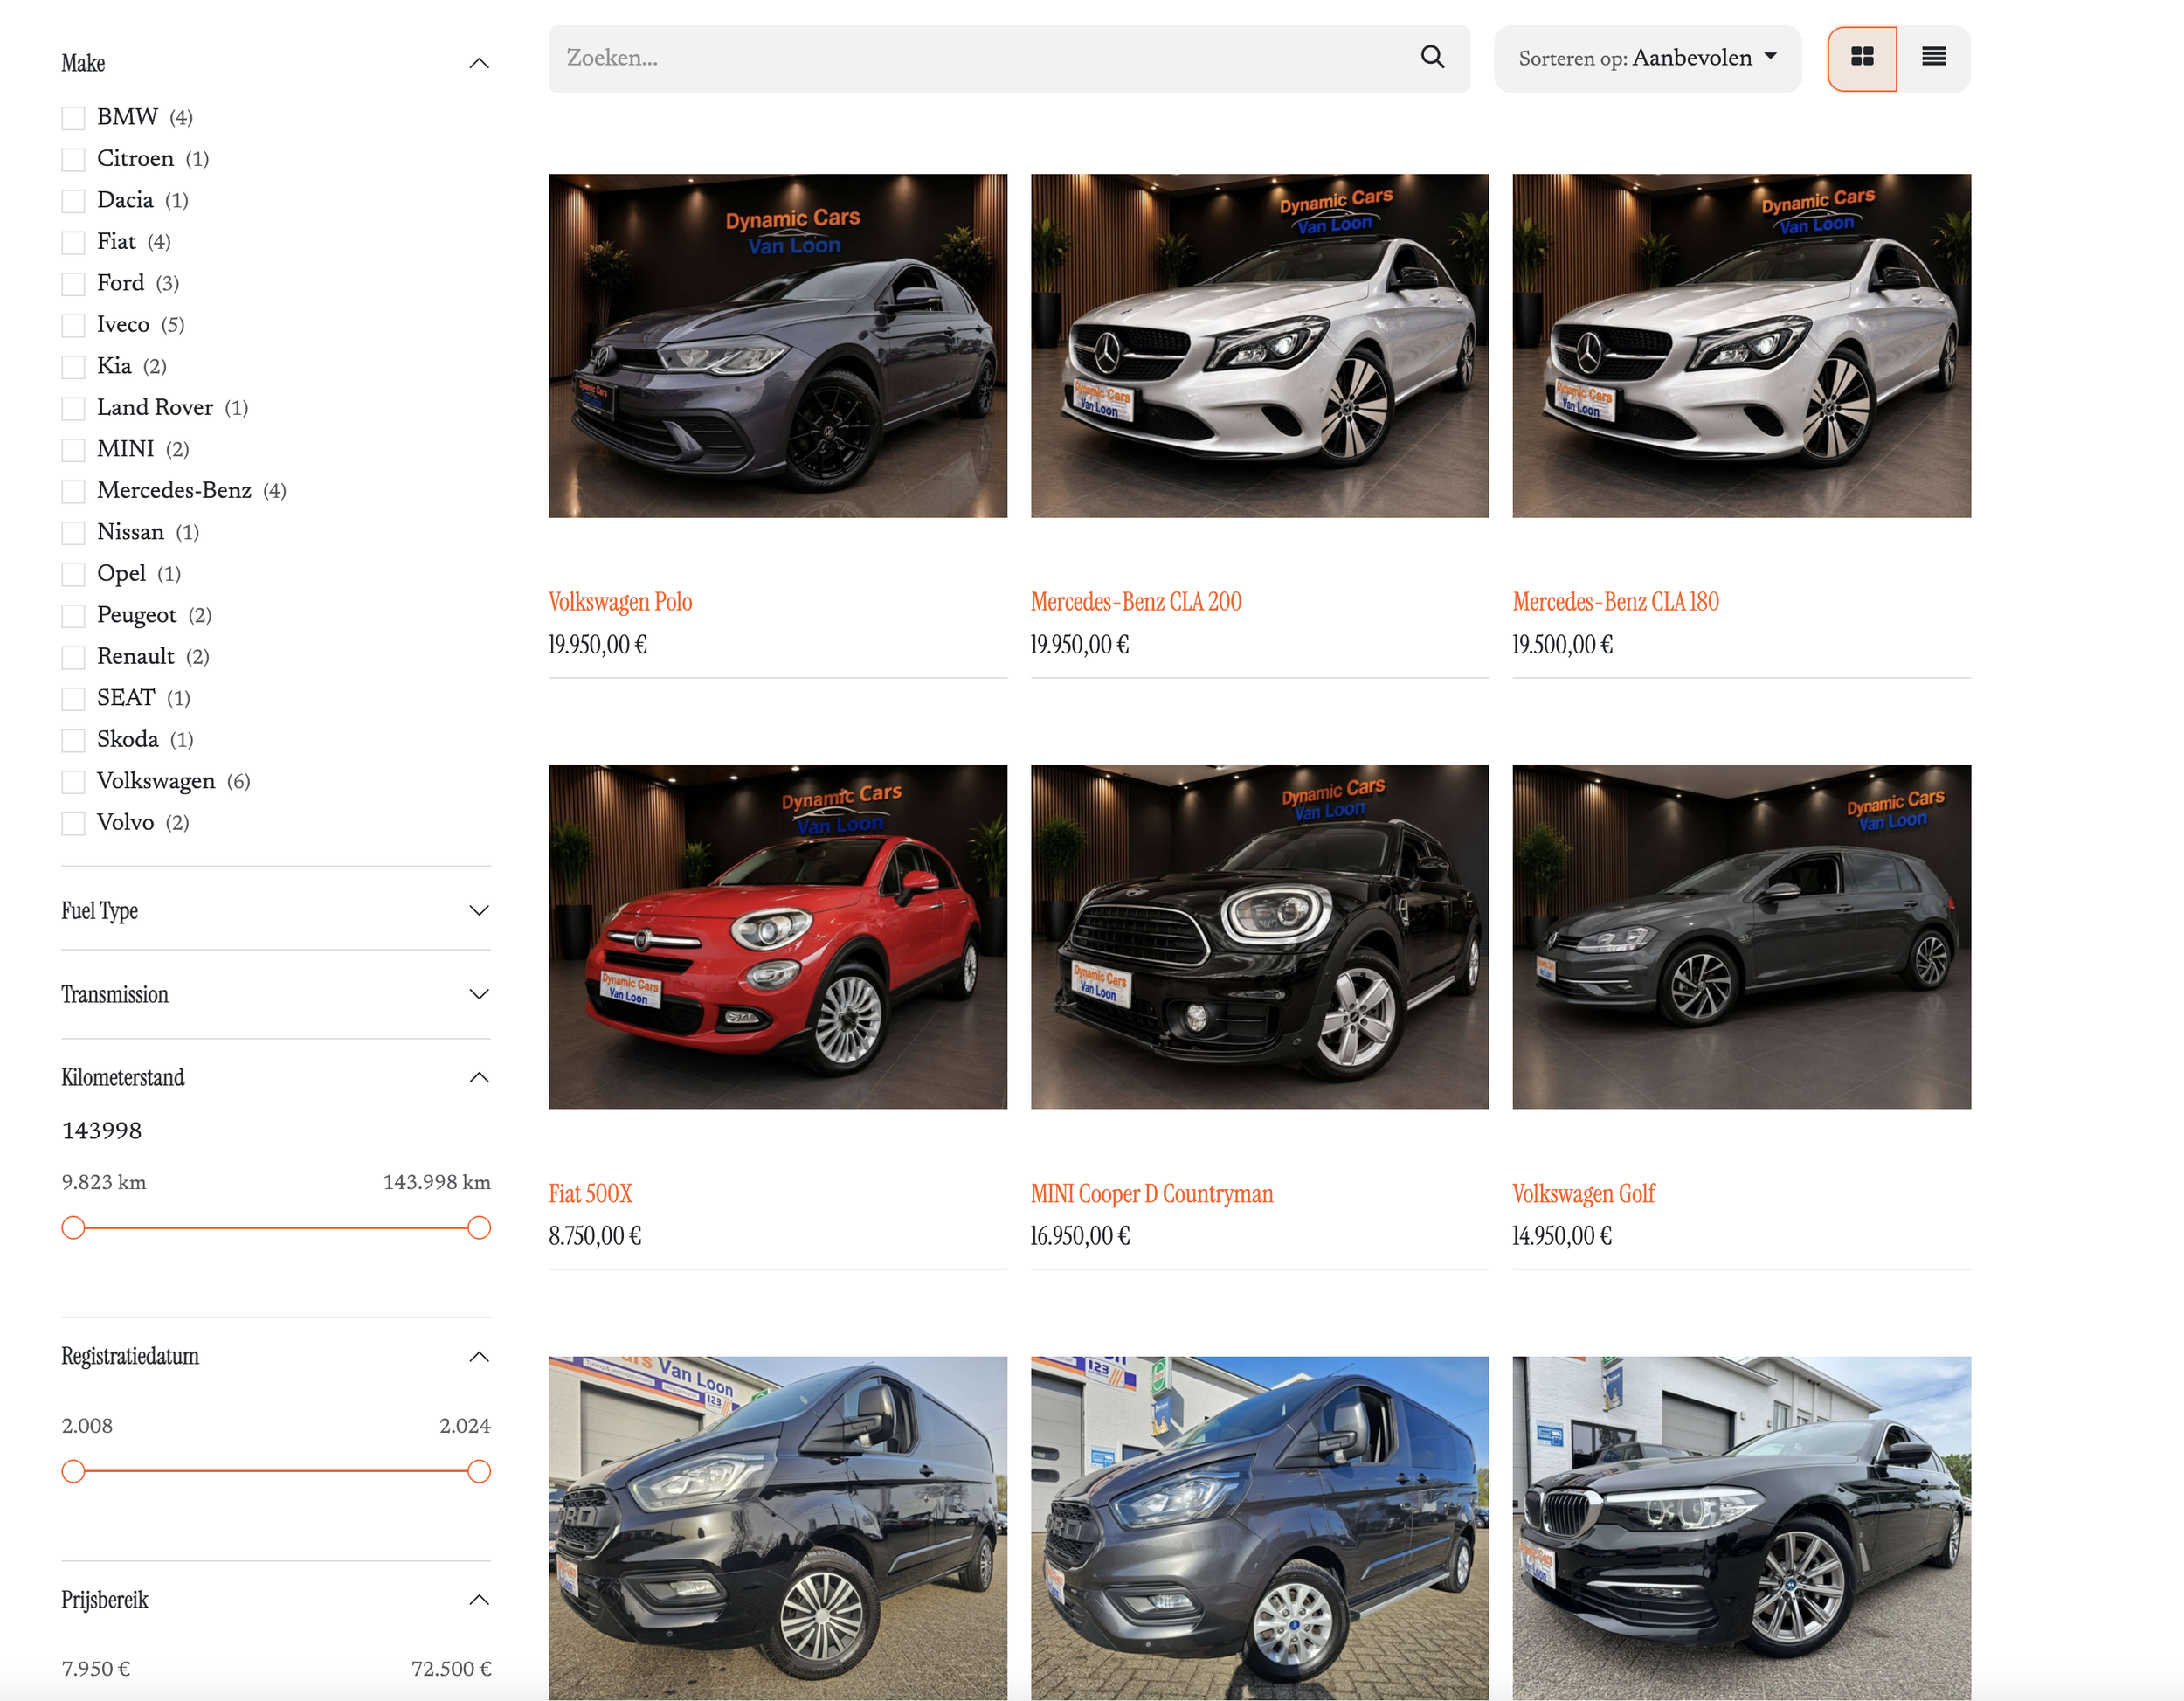Focus the Zoeken search field
This screenshot has width=2184, height=1701.
tap(1009, 59)
